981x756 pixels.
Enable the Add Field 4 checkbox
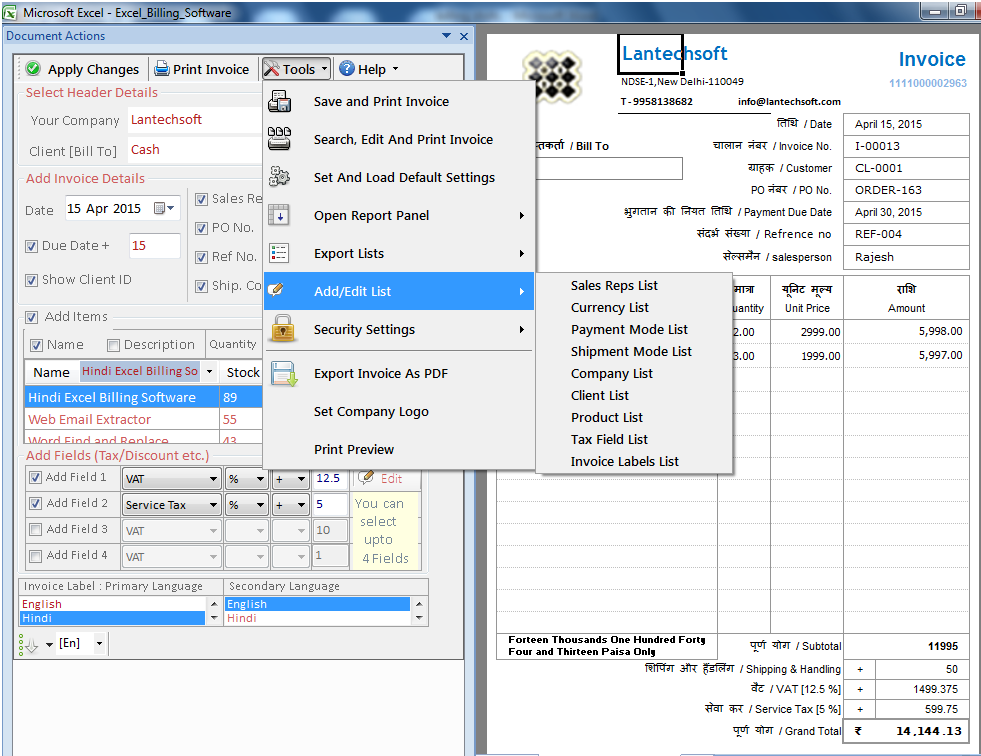(x=36, y=556)
